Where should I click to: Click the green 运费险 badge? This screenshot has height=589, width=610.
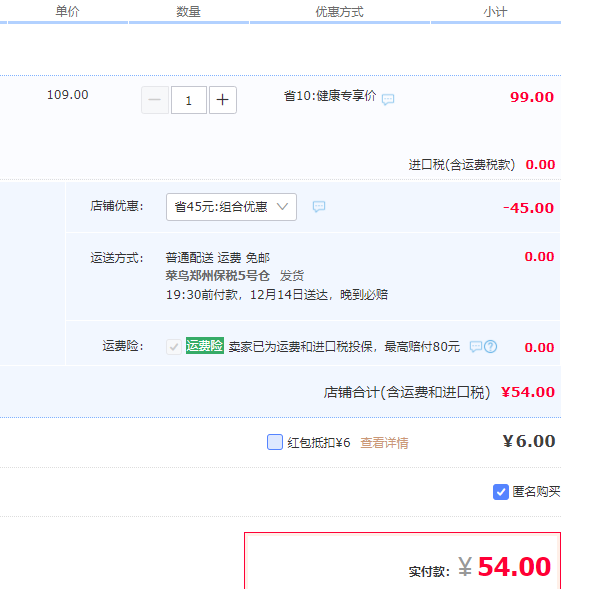coord(204,346)
